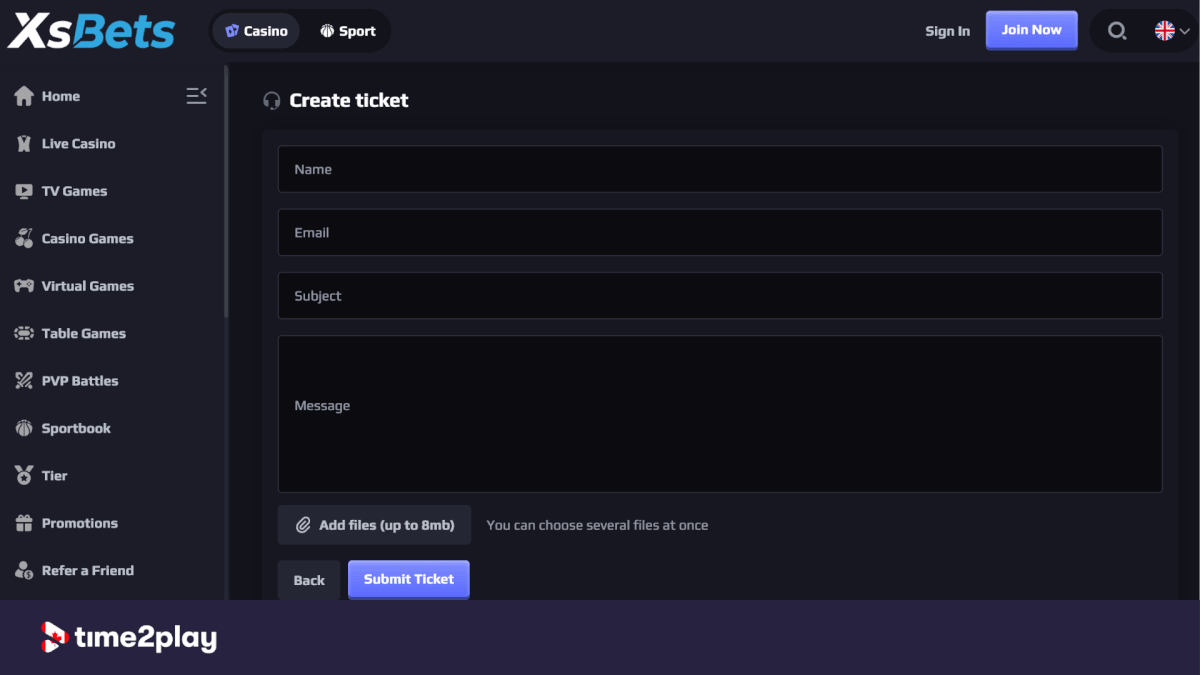Select Table Games in sidebar

(83, 333)
